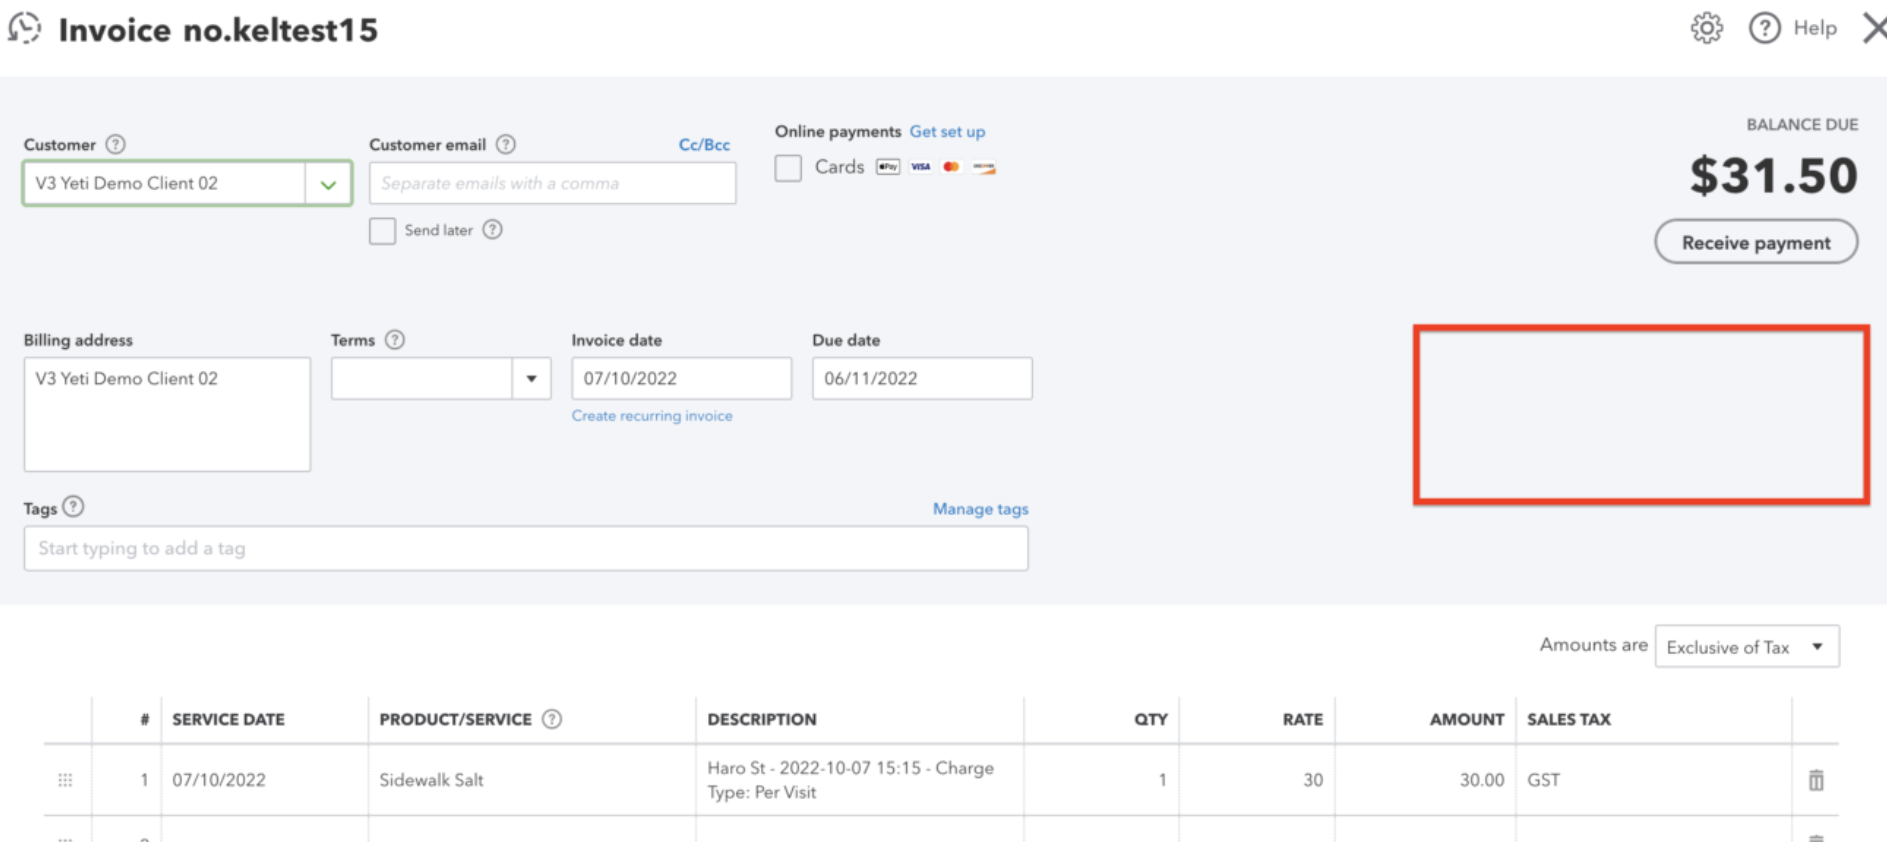Click the 30.00 amount cell
Screen dimensions: 1887x842
coord(1425,780)
